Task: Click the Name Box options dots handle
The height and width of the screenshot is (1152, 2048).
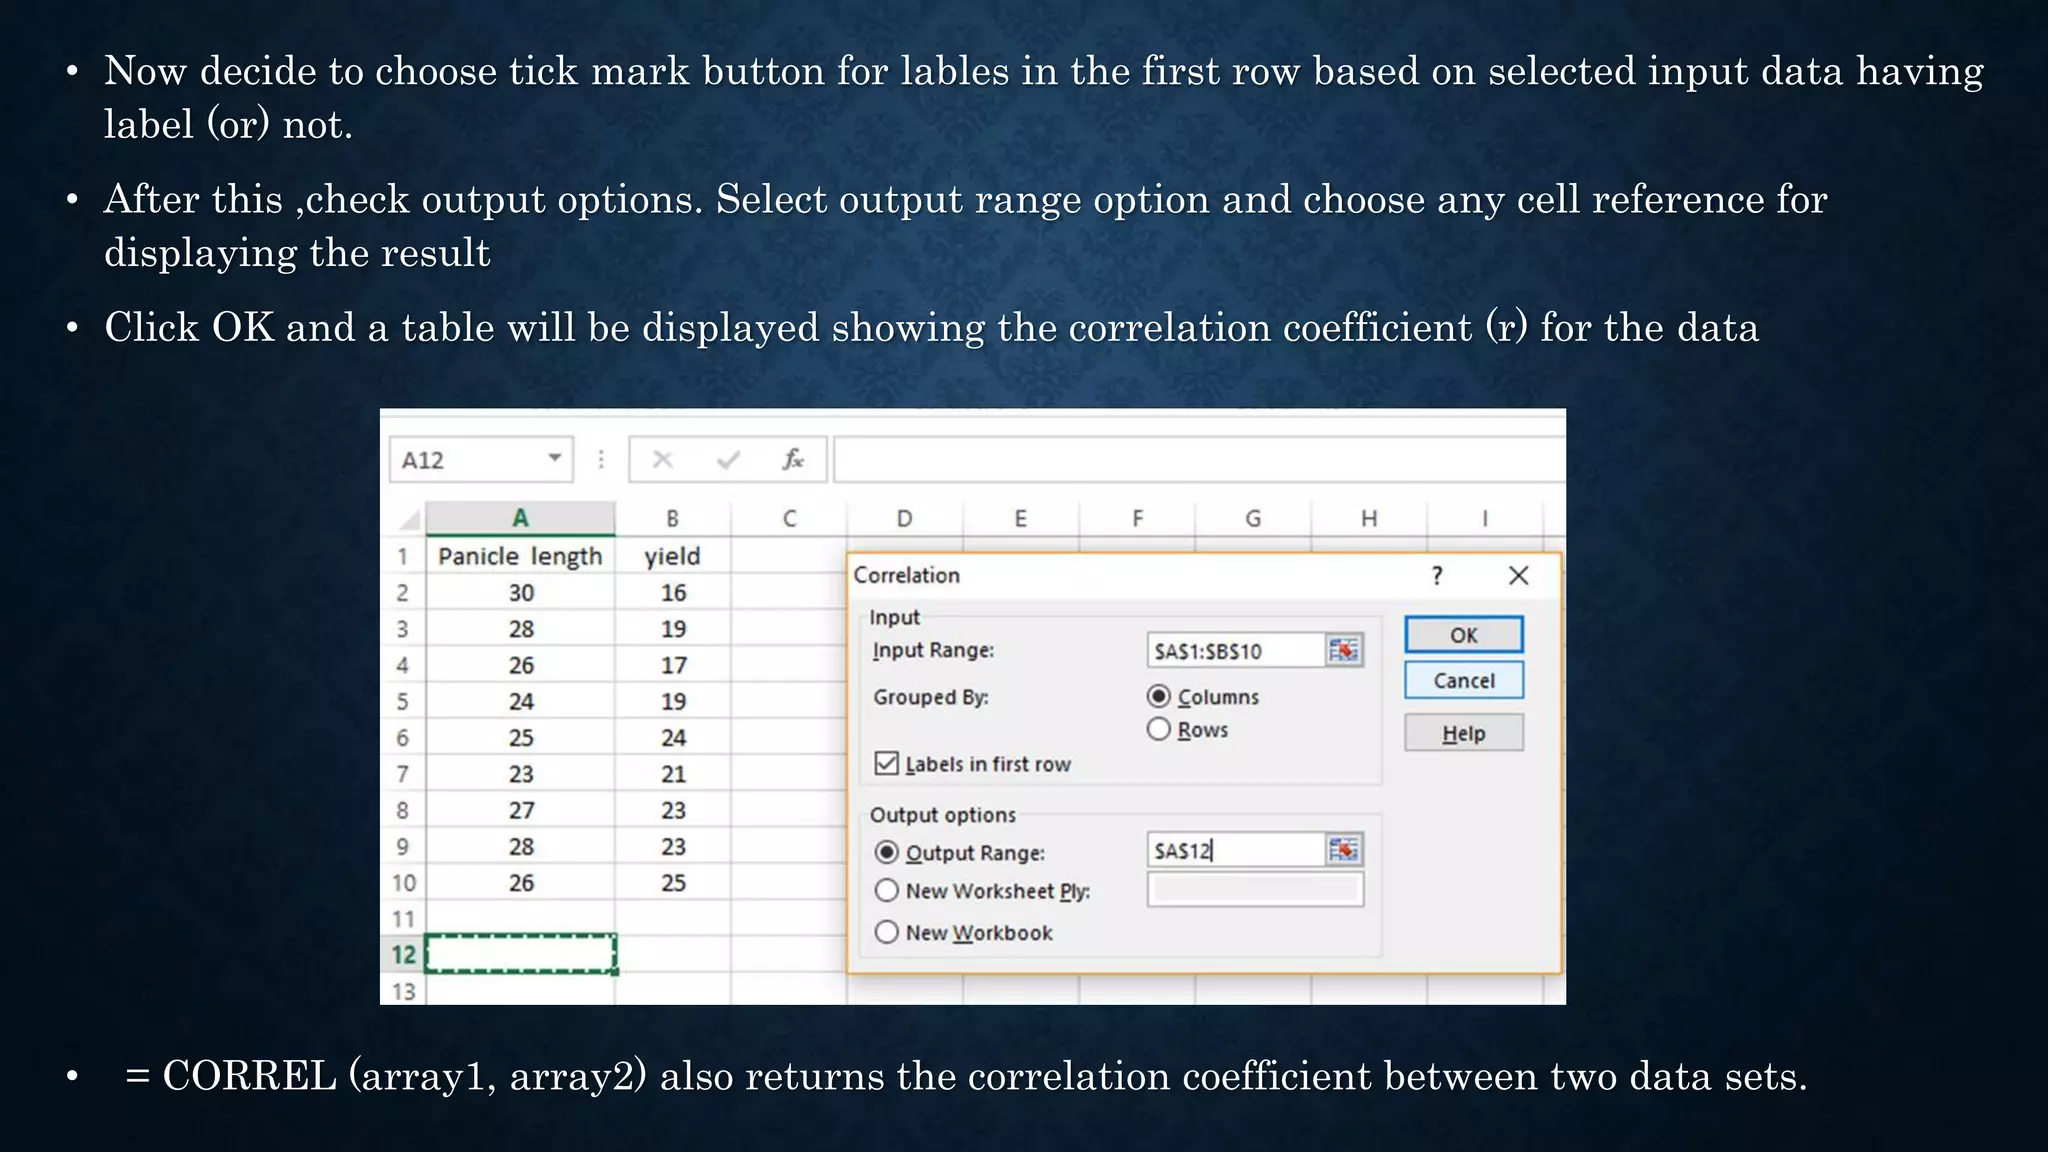Action: click(601, 459)
